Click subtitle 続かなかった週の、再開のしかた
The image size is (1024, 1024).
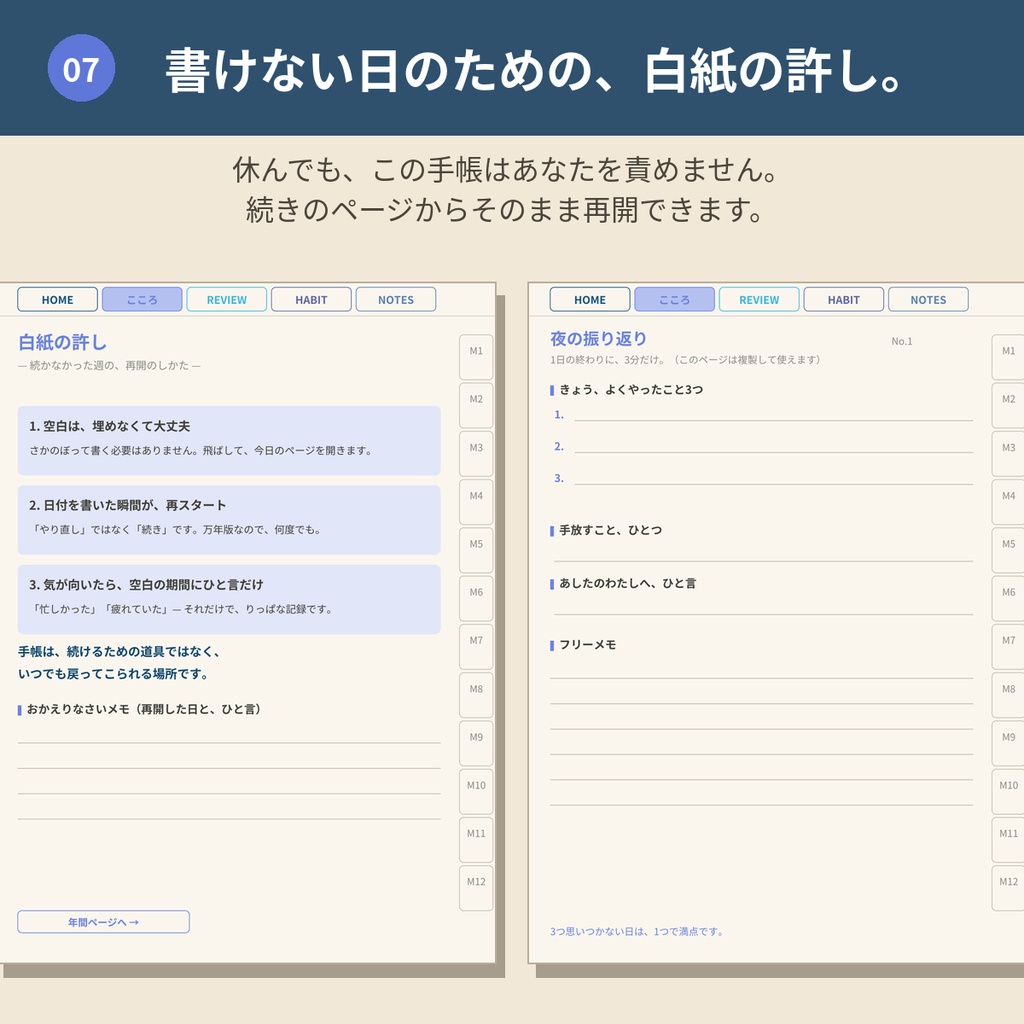tap(109, 365)
